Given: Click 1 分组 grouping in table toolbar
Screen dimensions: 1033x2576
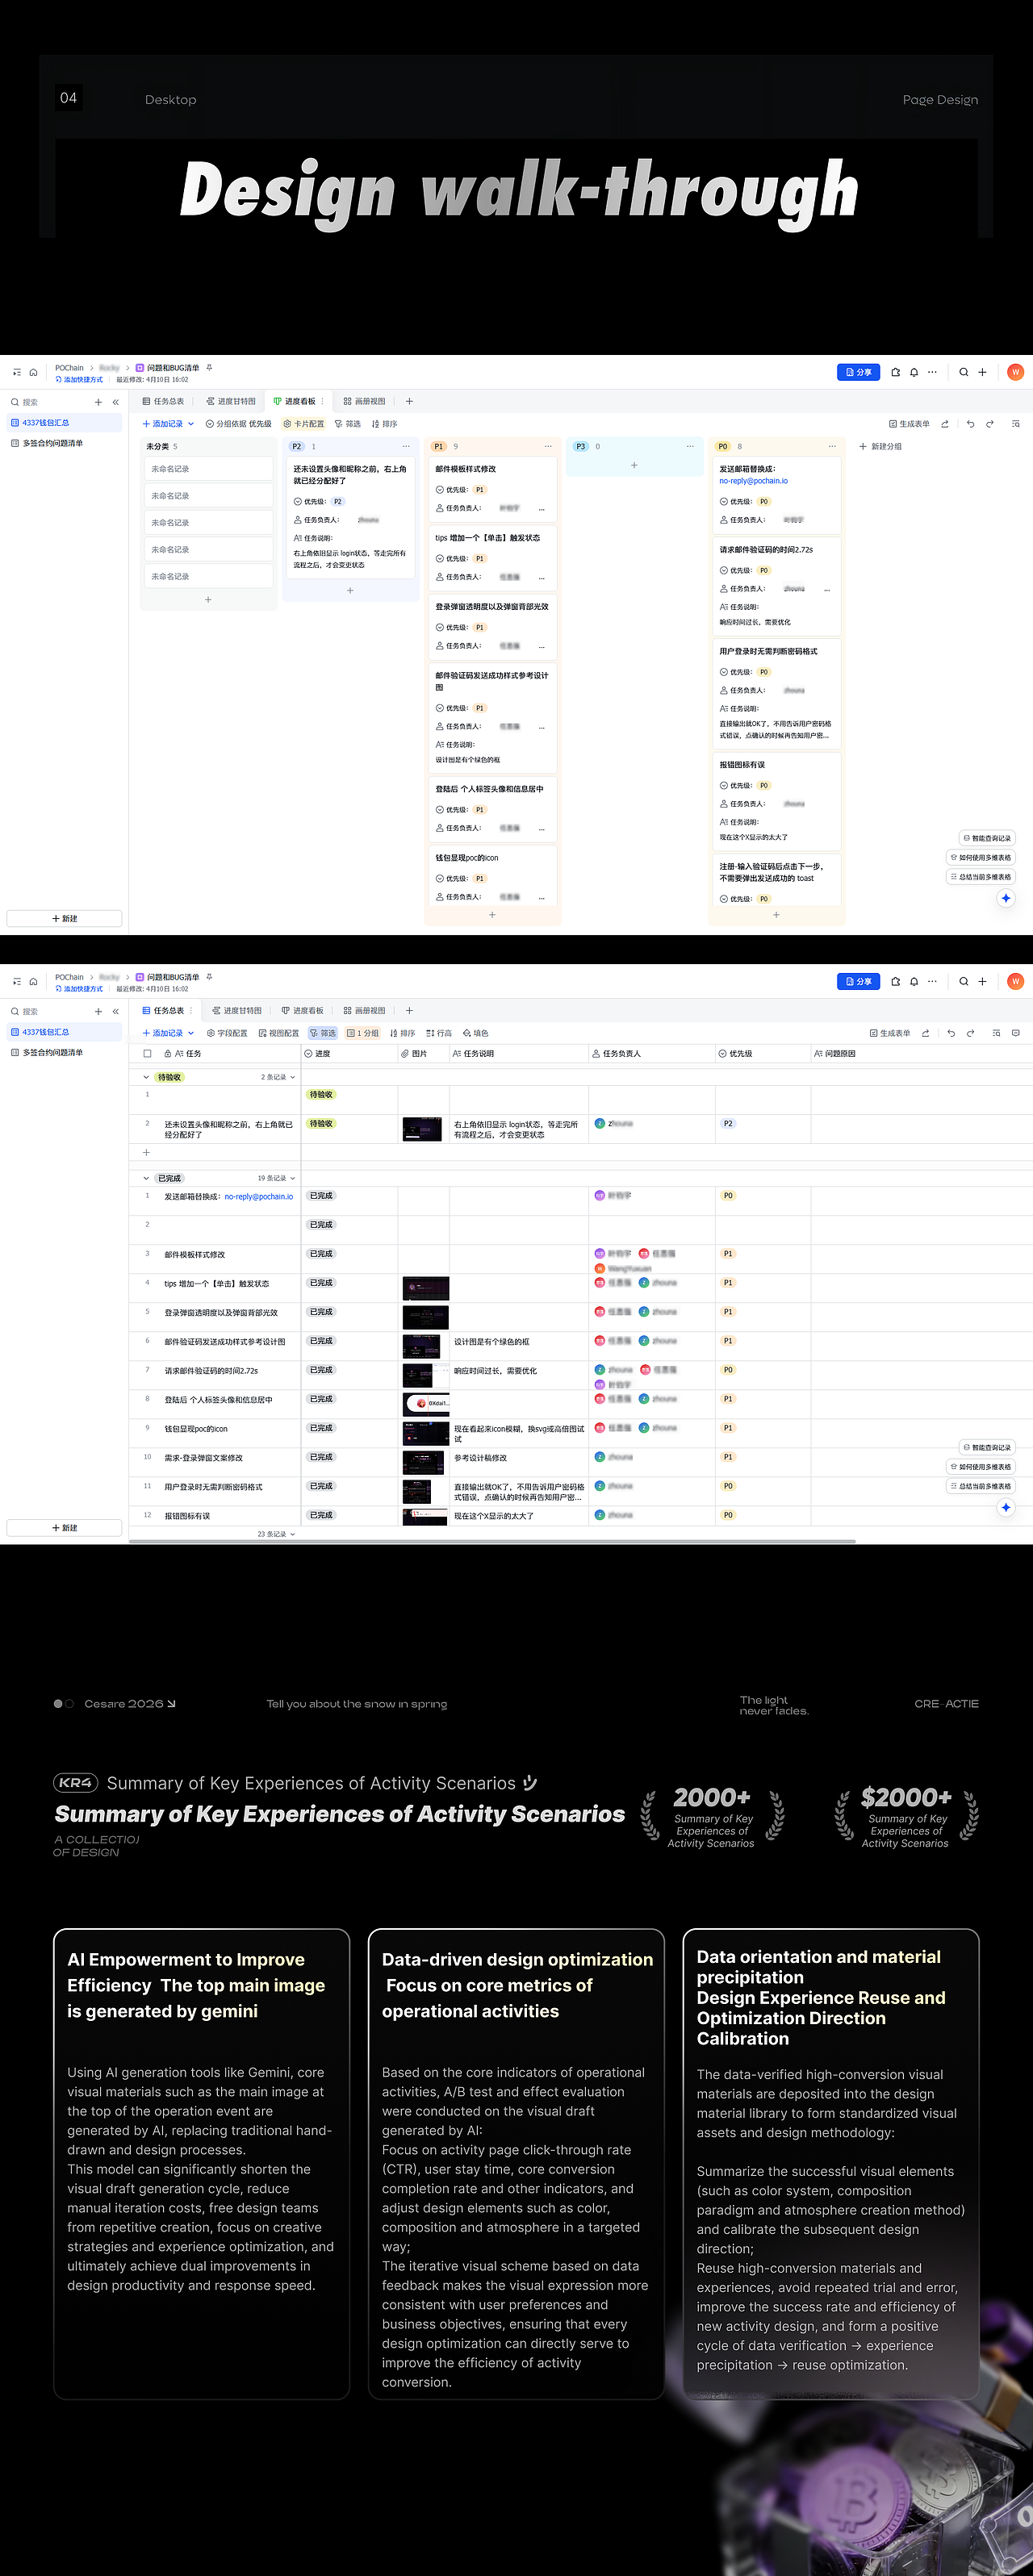Looking at the screenshot, I should pos(363,1033).
